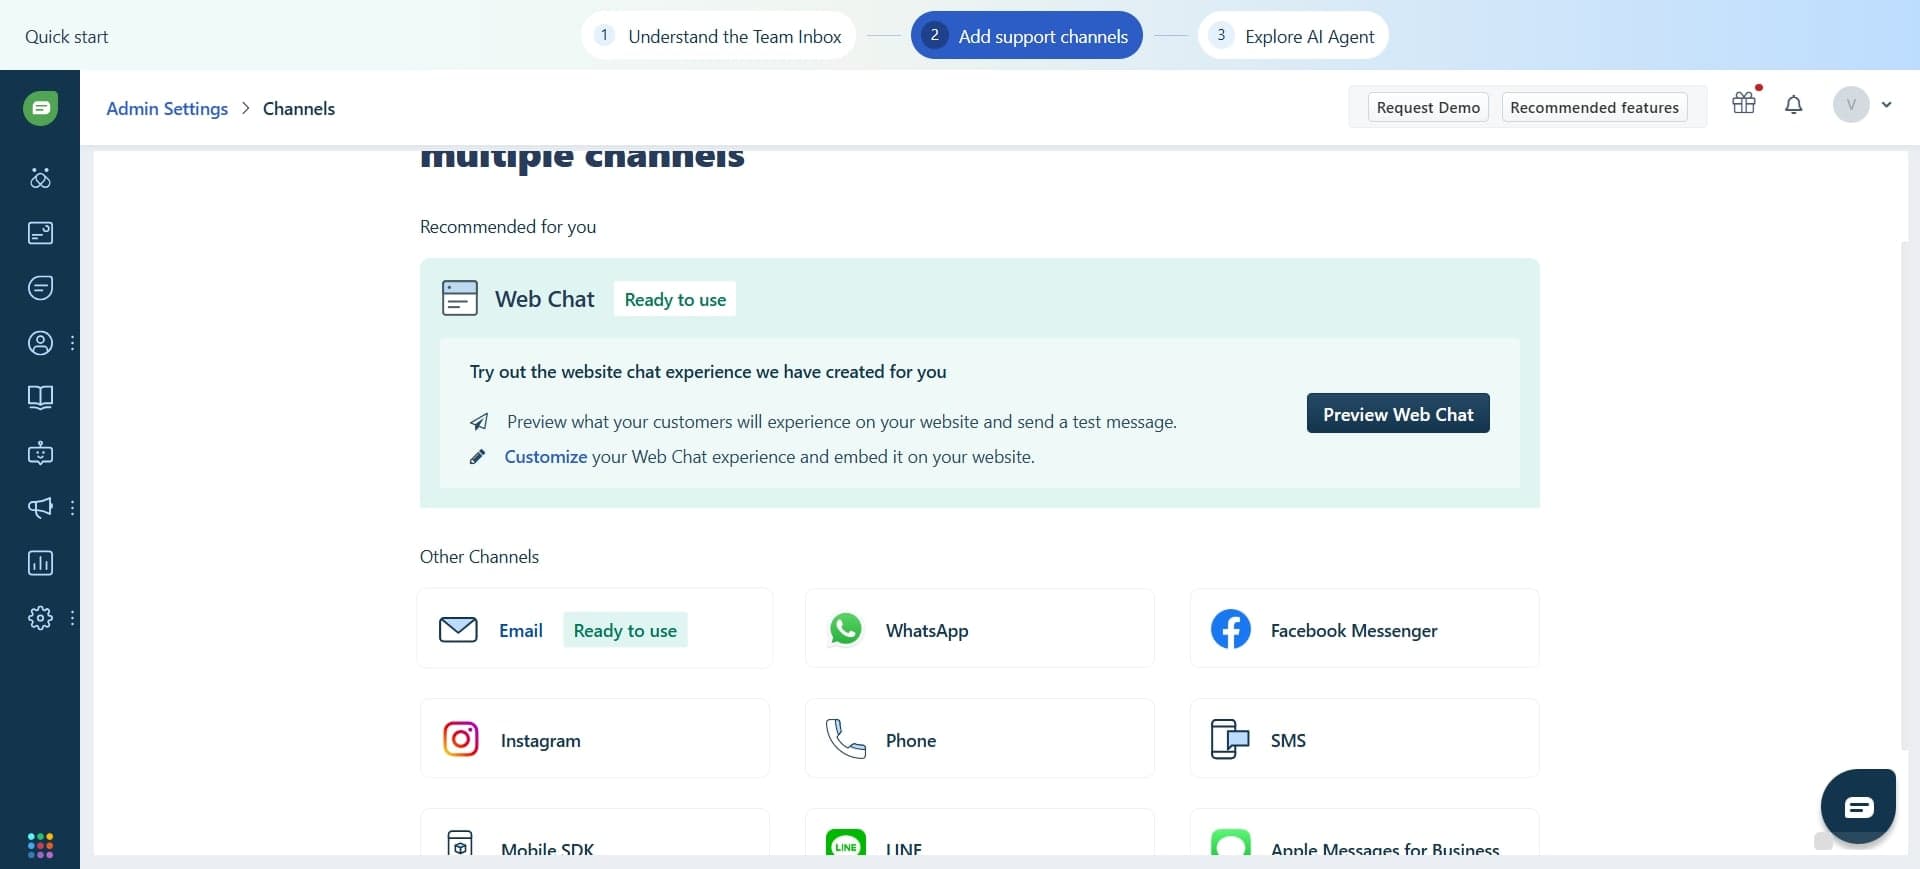The width and height of the screenshot is (1920, 869).
Task: Open the Email channel card
Action: 595,629
